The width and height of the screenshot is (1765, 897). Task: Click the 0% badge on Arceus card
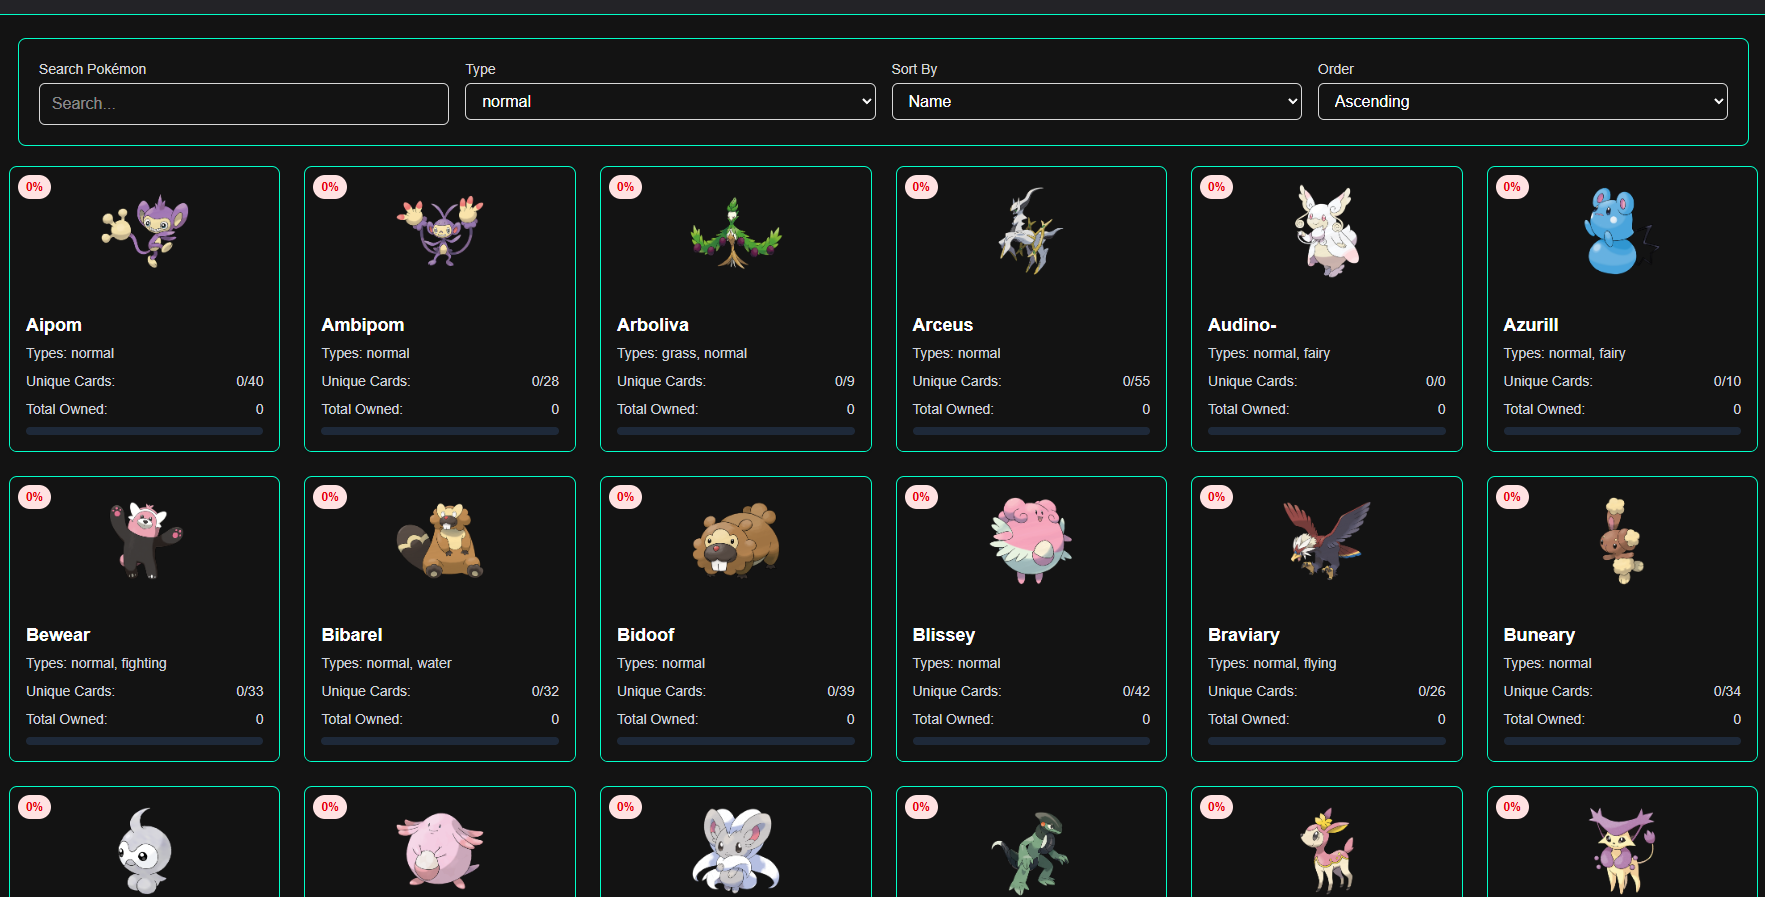(x=921, y=187)
